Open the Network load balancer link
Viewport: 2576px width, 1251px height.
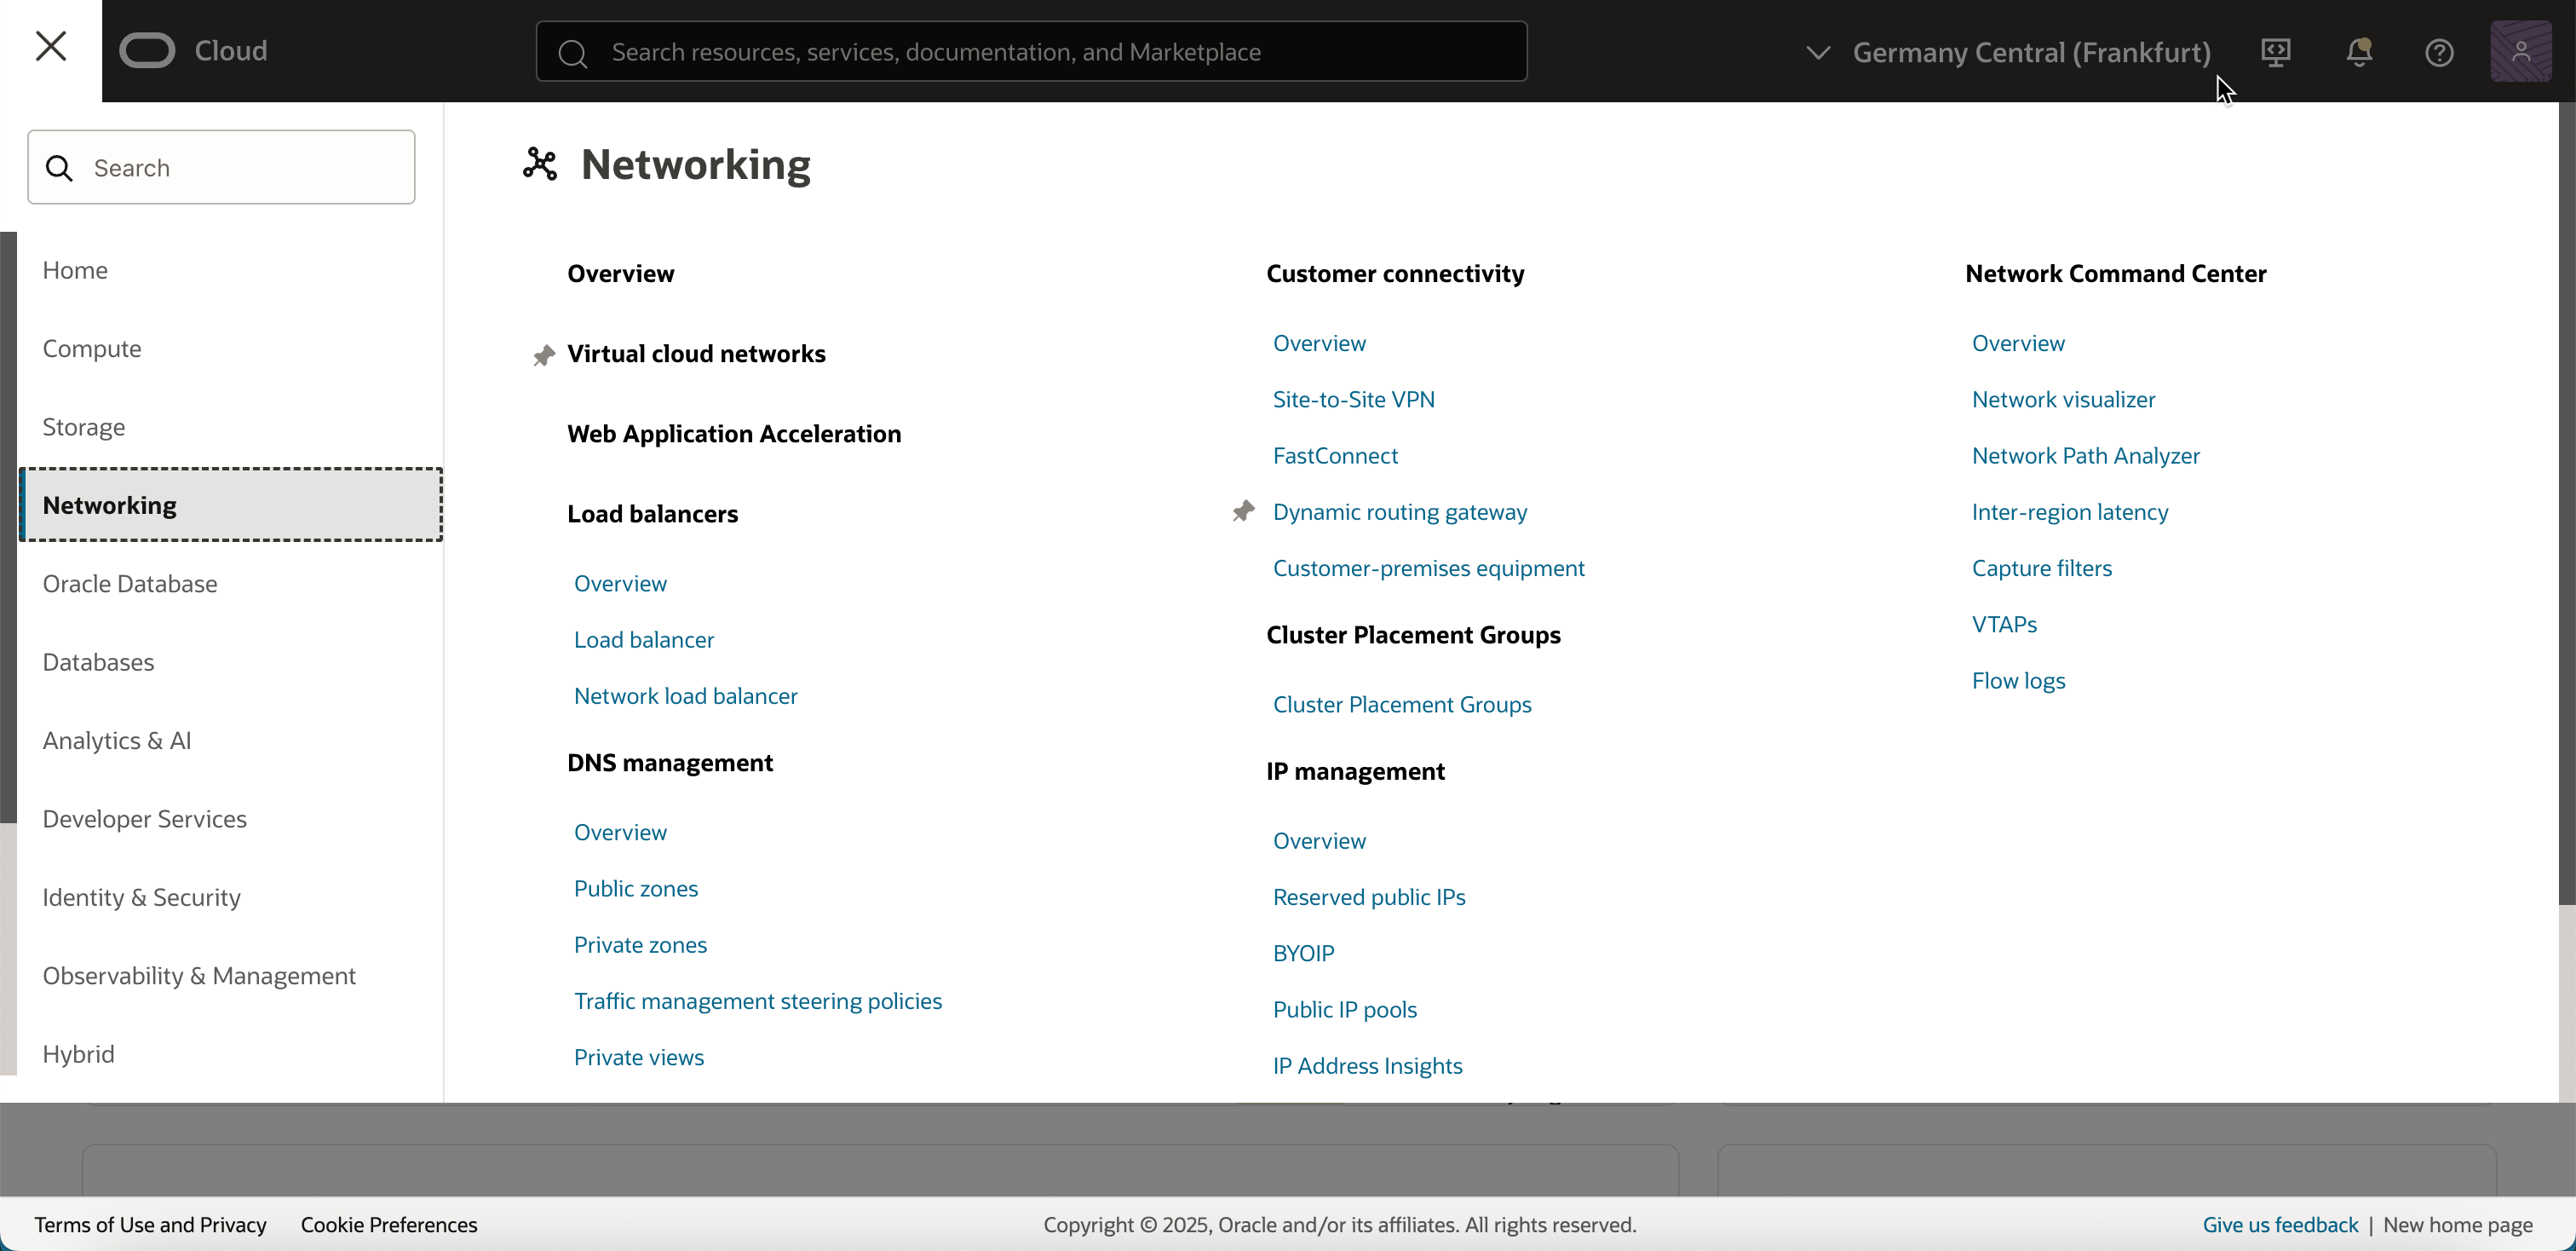tap(685, 696)
